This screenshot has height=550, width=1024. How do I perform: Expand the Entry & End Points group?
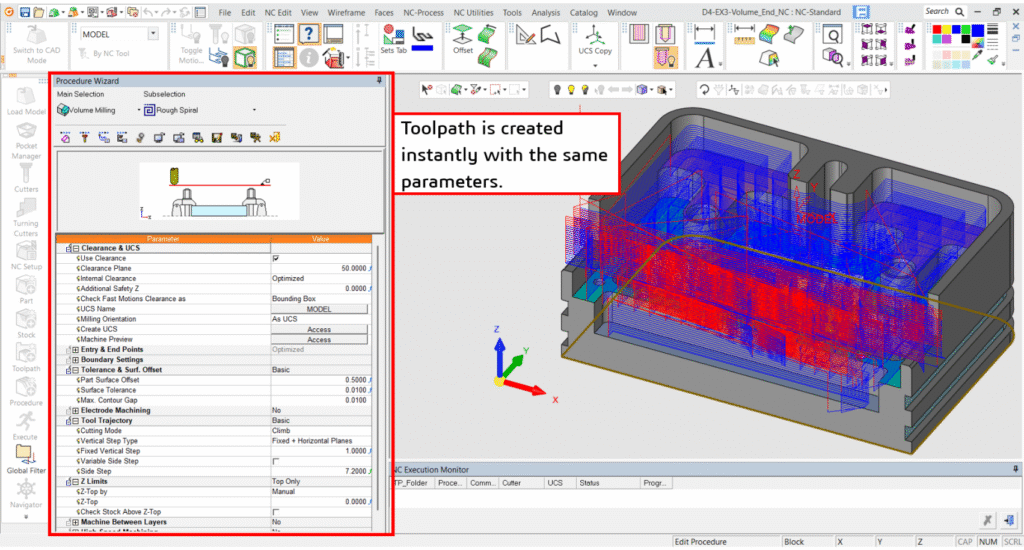pos(75,350)
